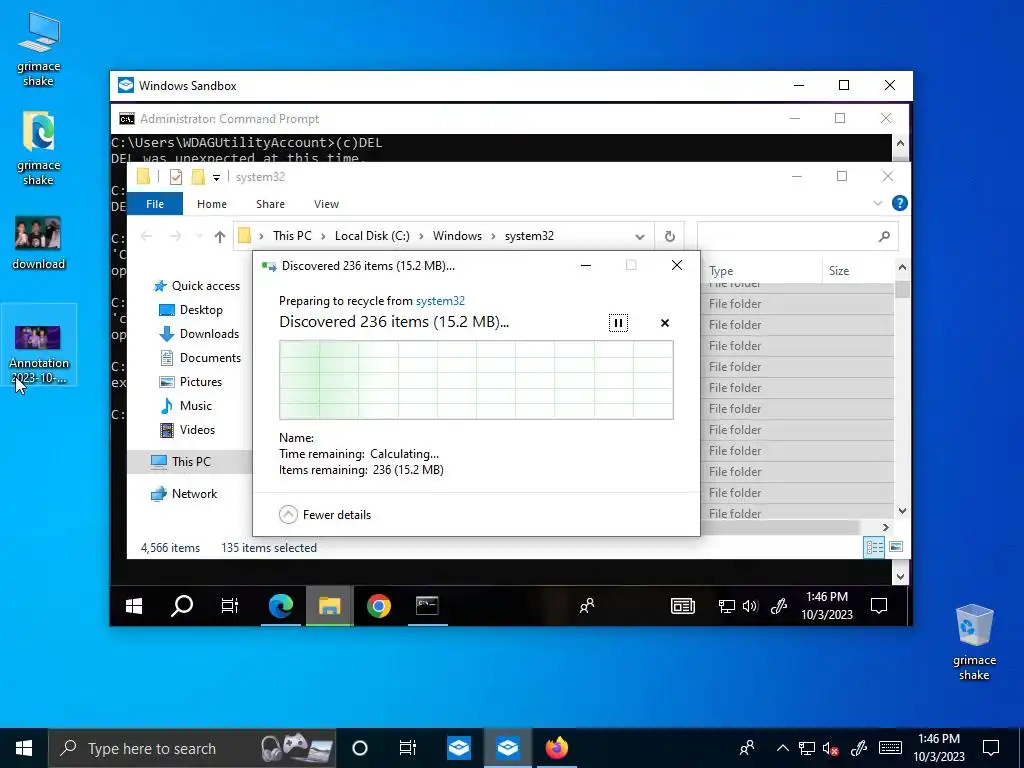Switch to the Share ribbon tab
This screenshot has height=768, width=1024.
click(270, 204)
